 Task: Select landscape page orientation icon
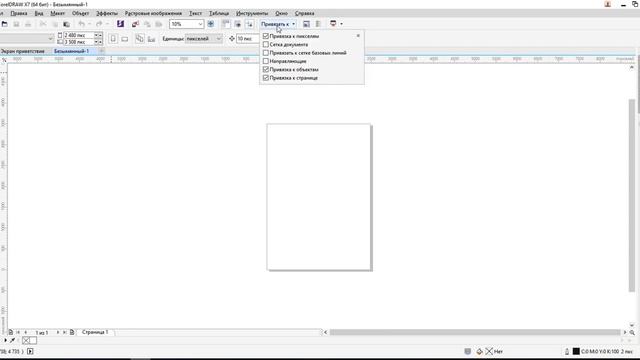(124, 39)
